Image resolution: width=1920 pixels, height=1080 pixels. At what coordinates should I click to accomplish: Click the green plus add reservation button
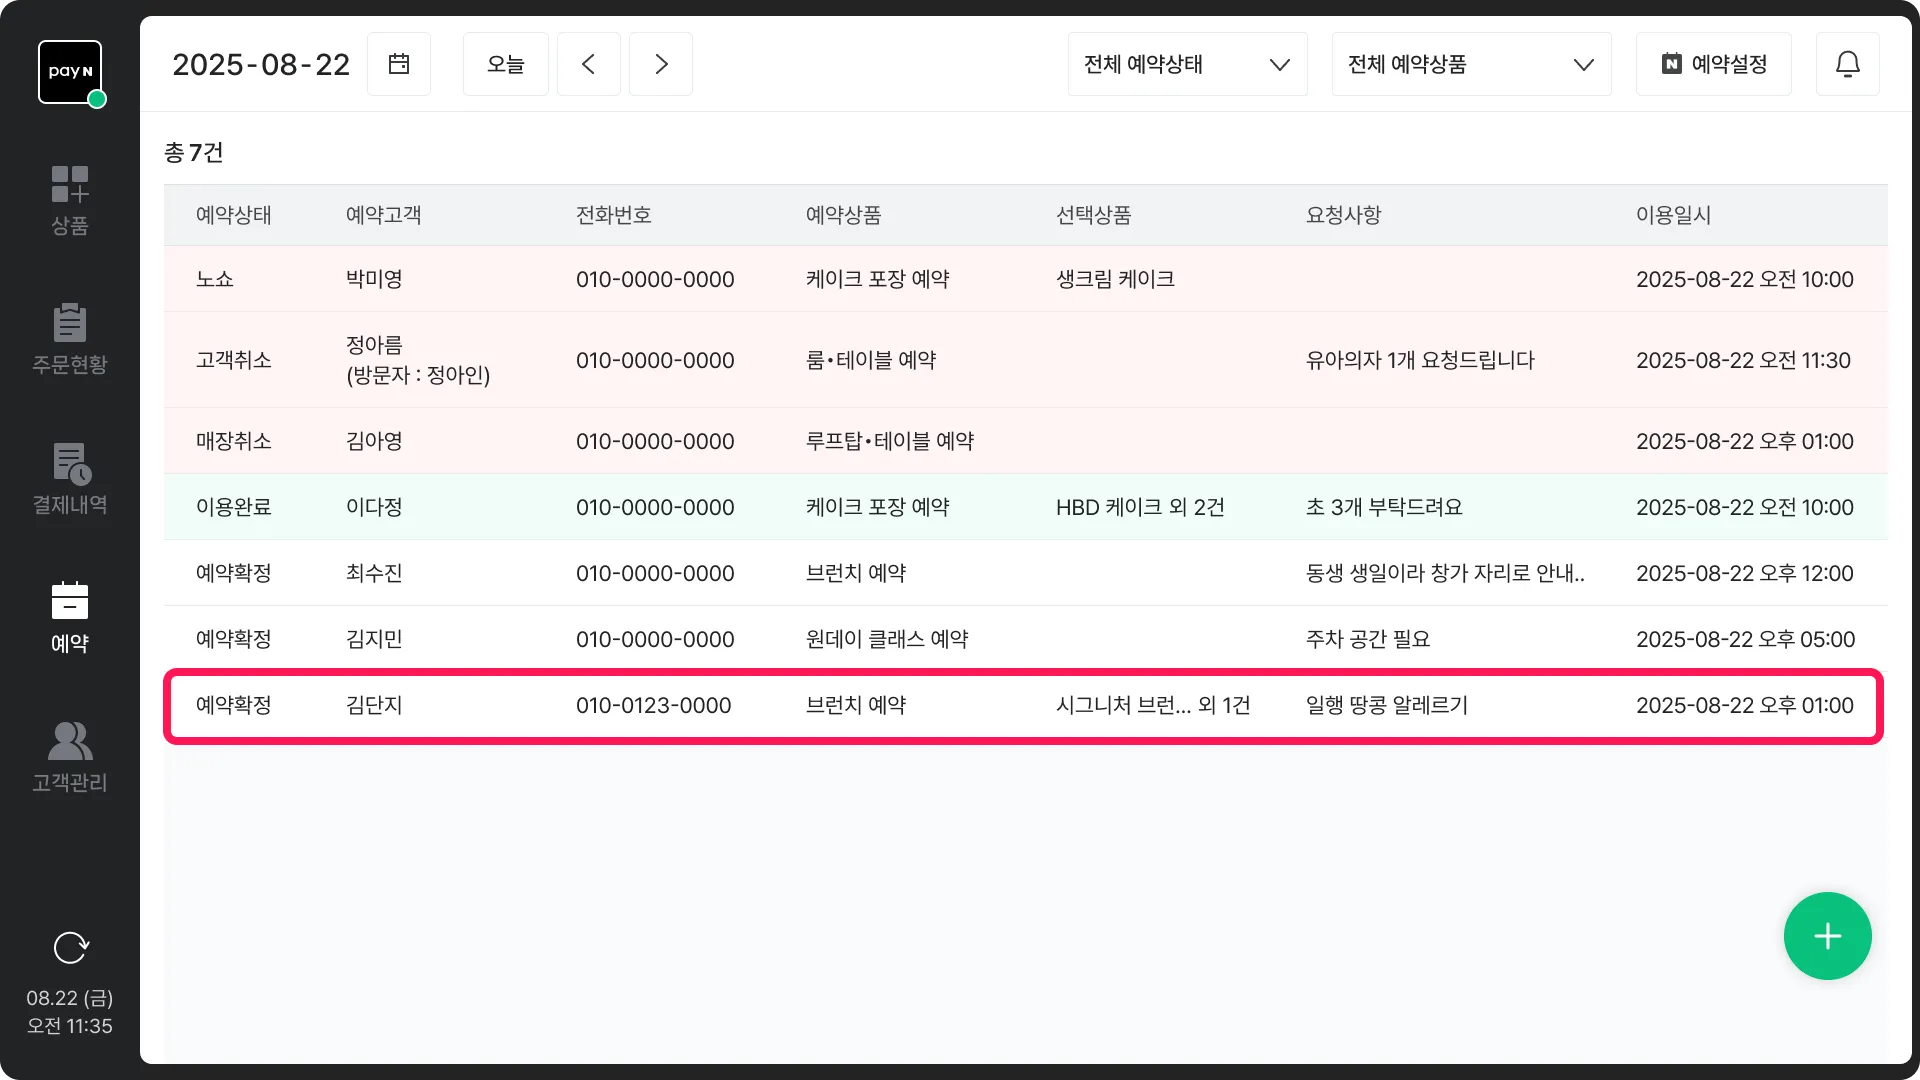pos(1827,936)
